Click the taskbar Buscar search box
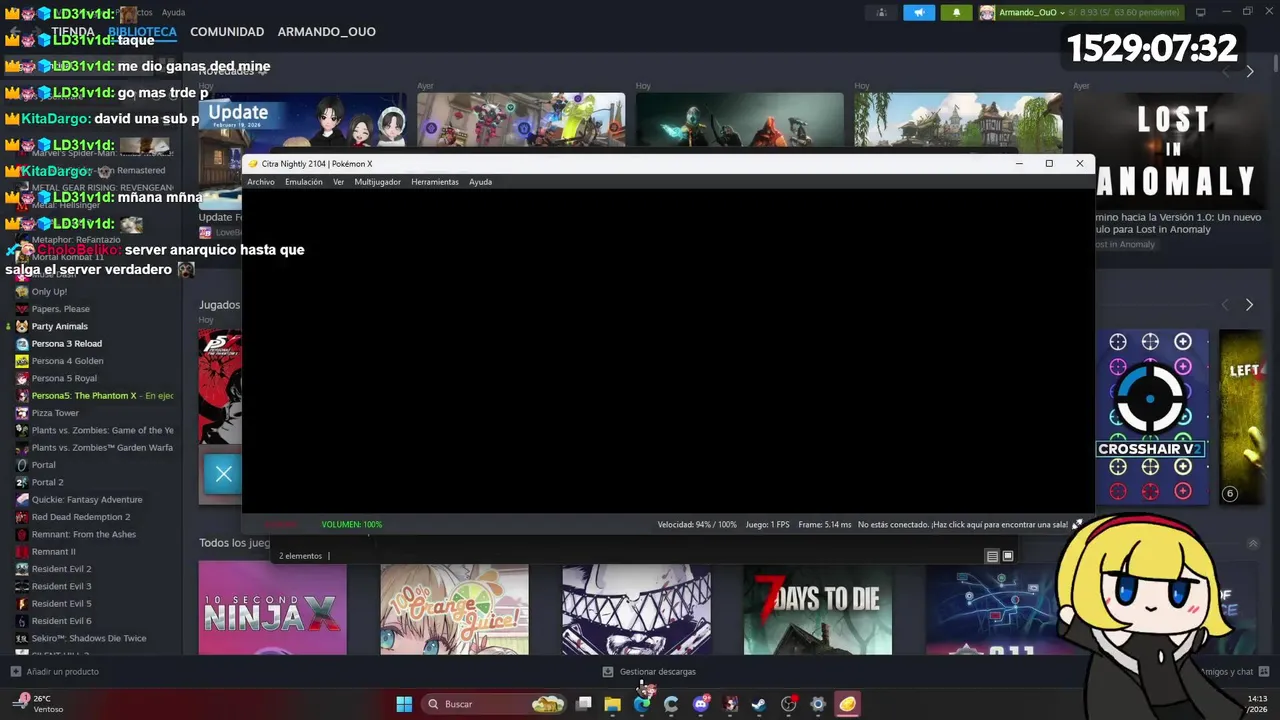 point(494,704)
